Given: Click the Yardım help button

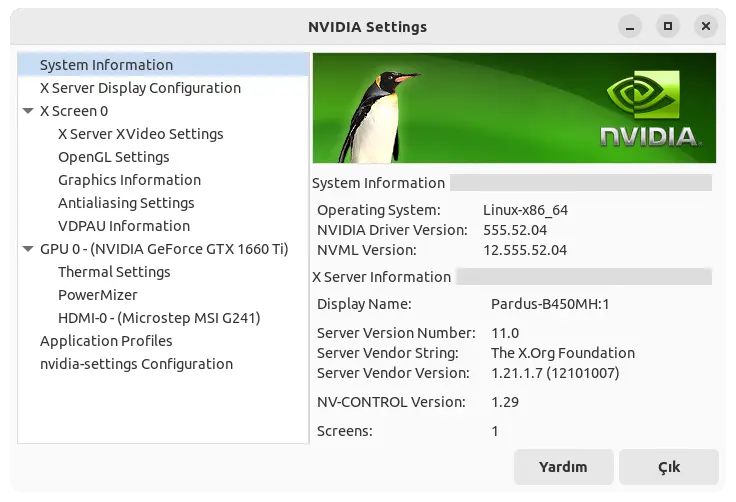Looking at the screenshot, I should pyautogui.click(x=563, y=467).
